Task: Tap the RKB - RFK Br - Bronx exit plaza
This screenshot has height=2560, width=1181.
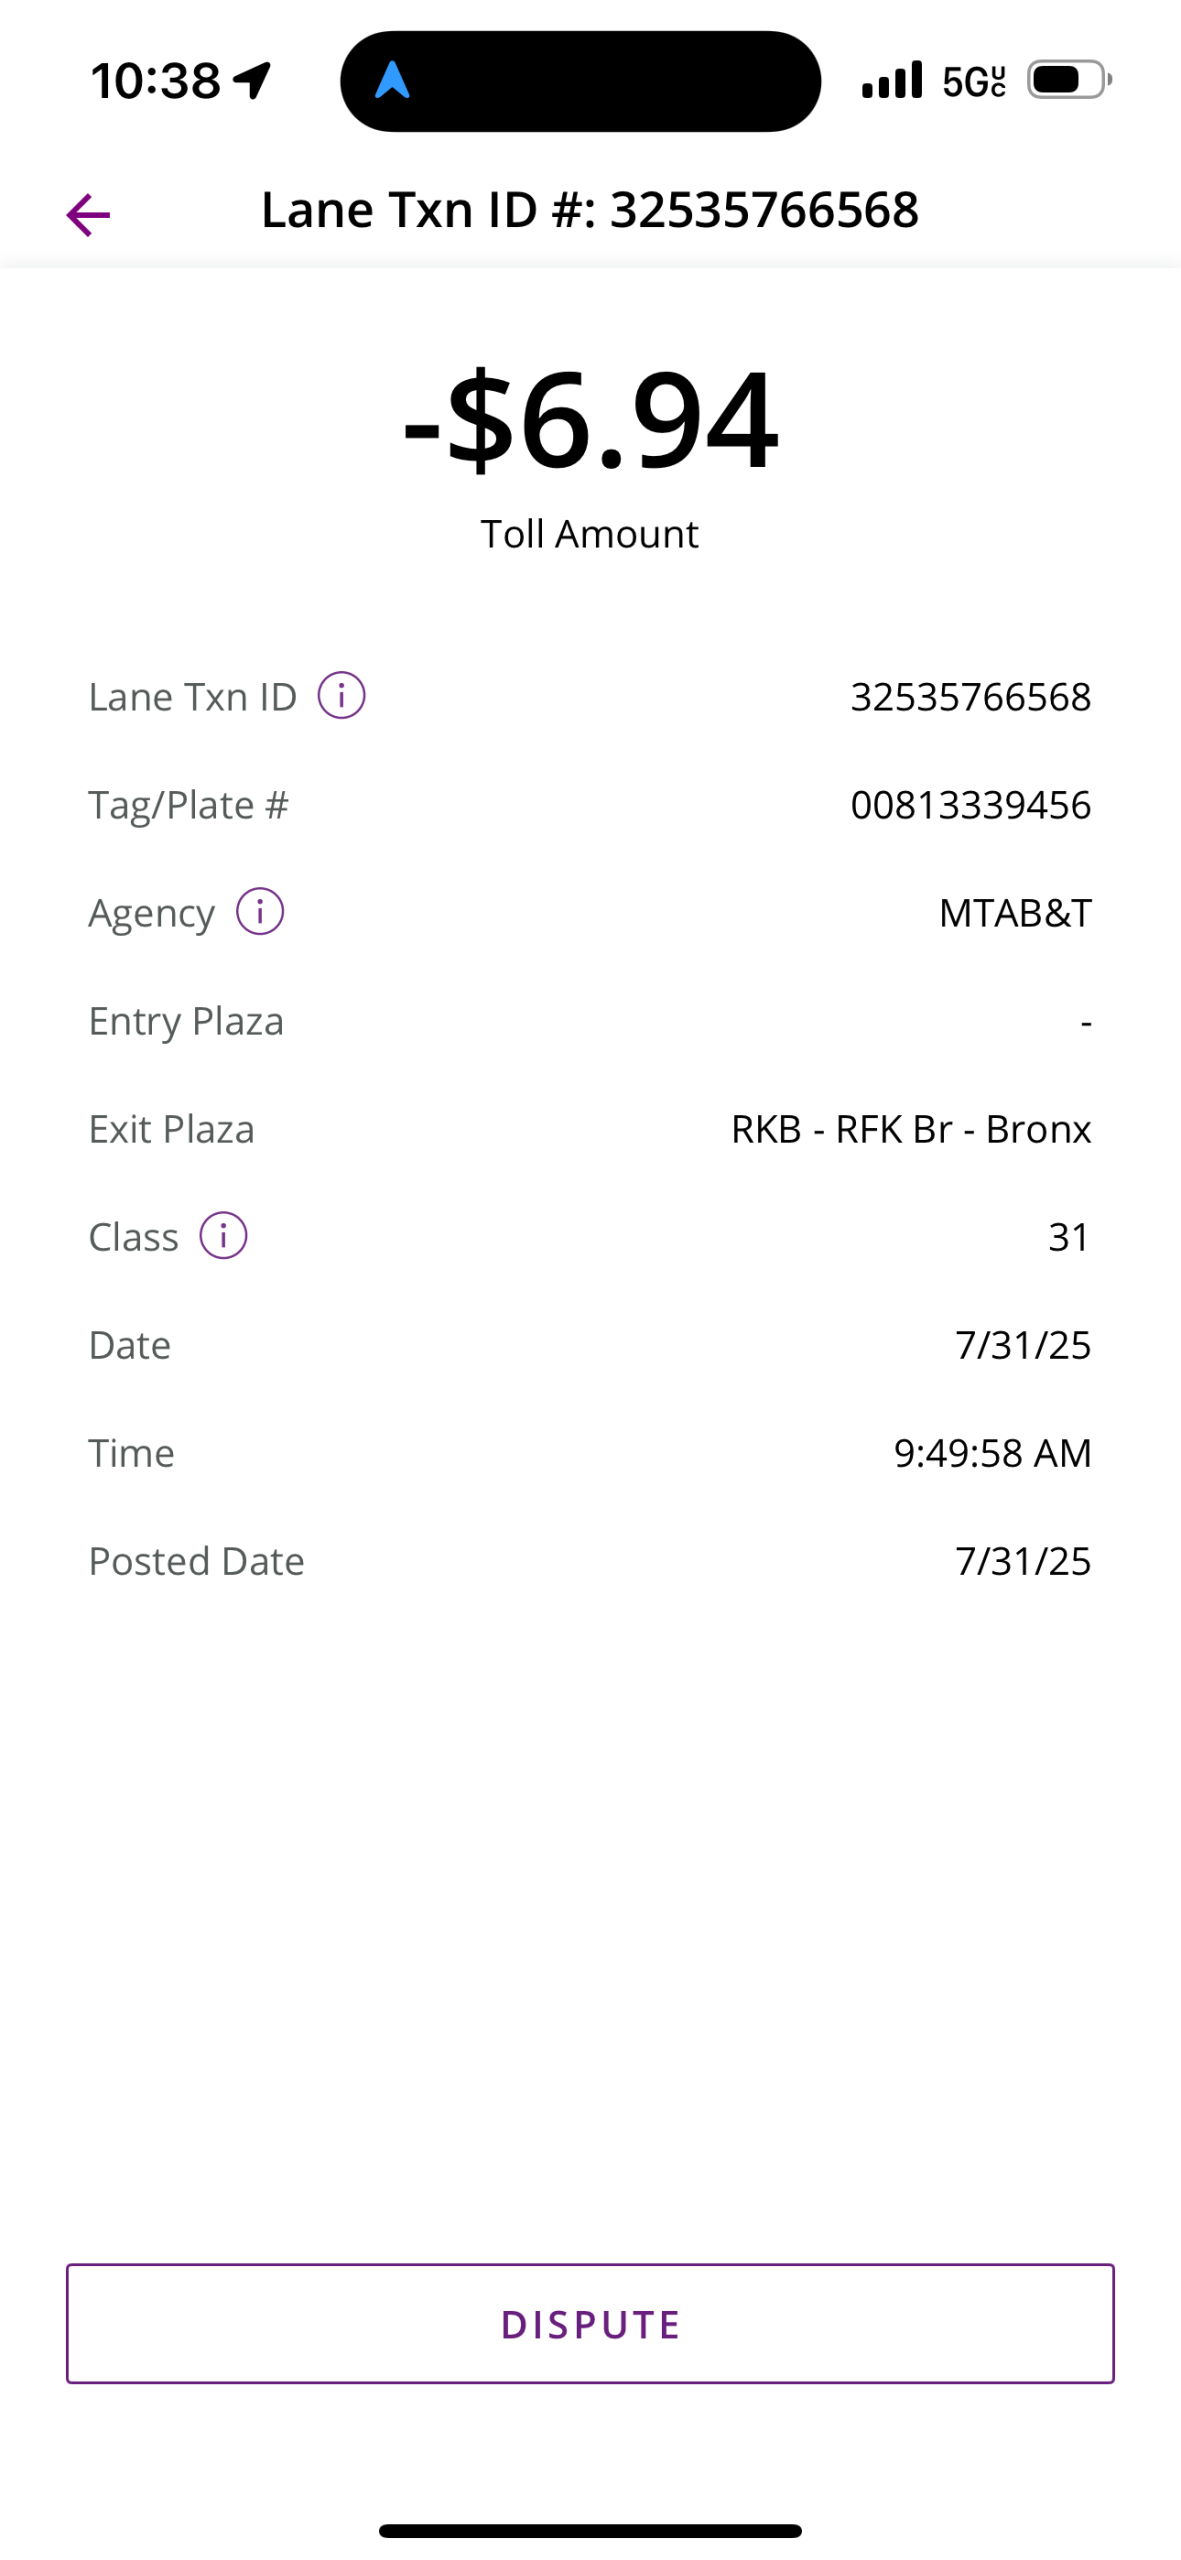Action: (911, 1129)
